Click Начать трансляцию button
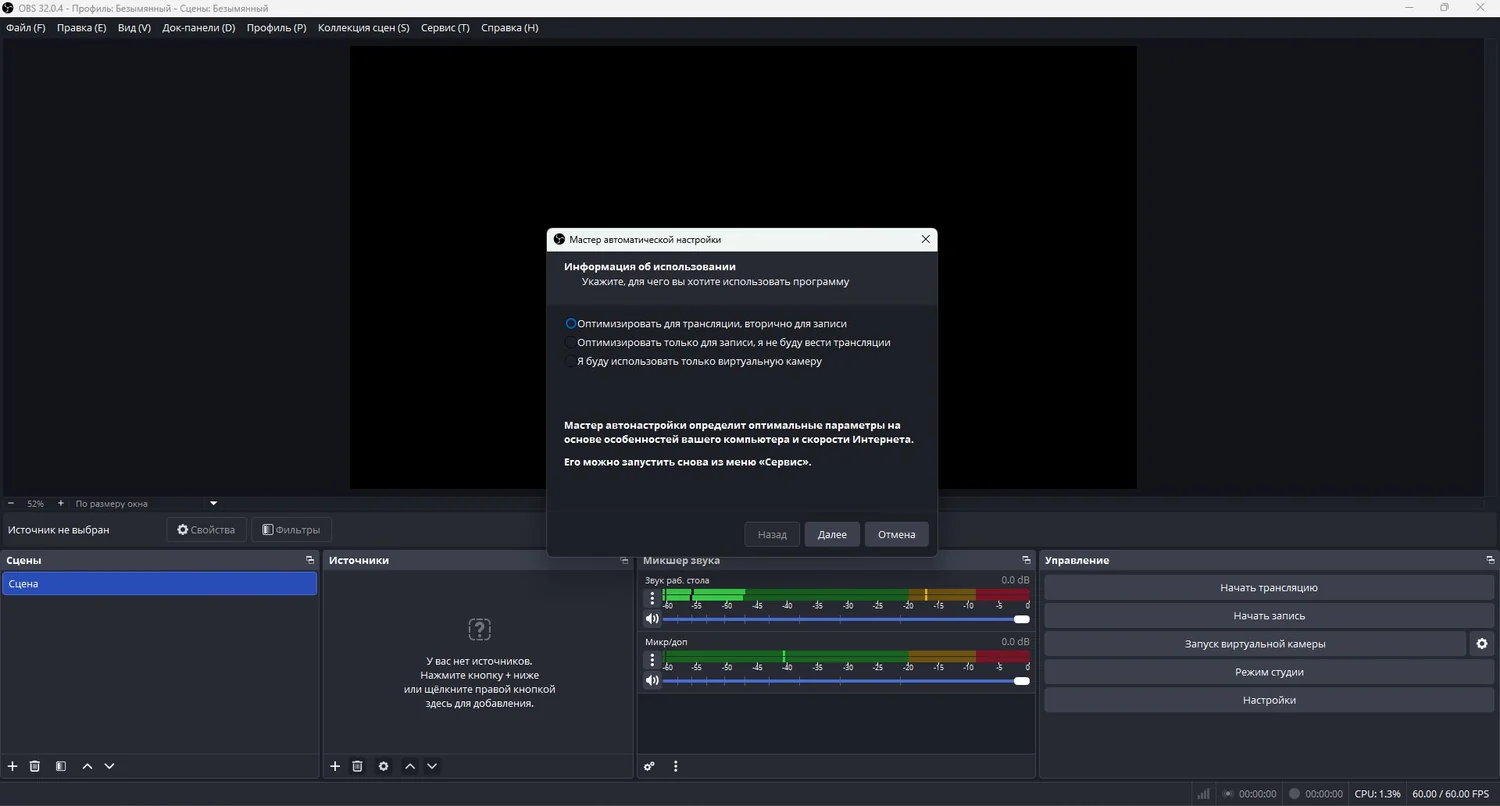Image resolution: width=1500 pixels, height=806 pixels. [x=1269, y=588]
